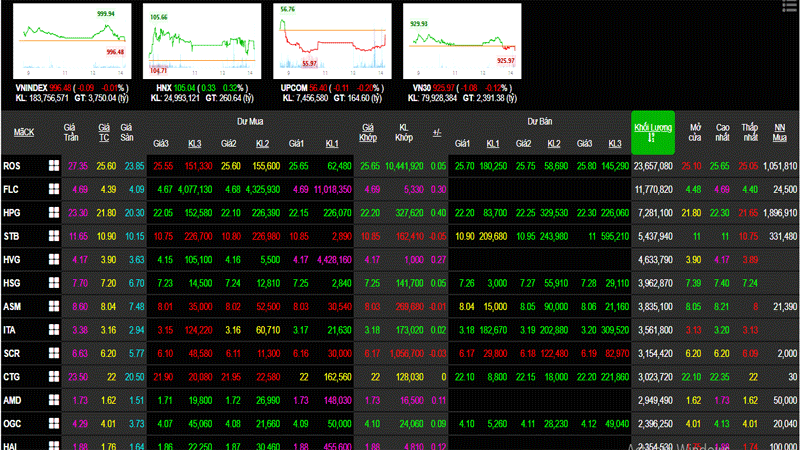
Task: Click the Dư Bán KL2 column header
Action: tap(554, 144)
